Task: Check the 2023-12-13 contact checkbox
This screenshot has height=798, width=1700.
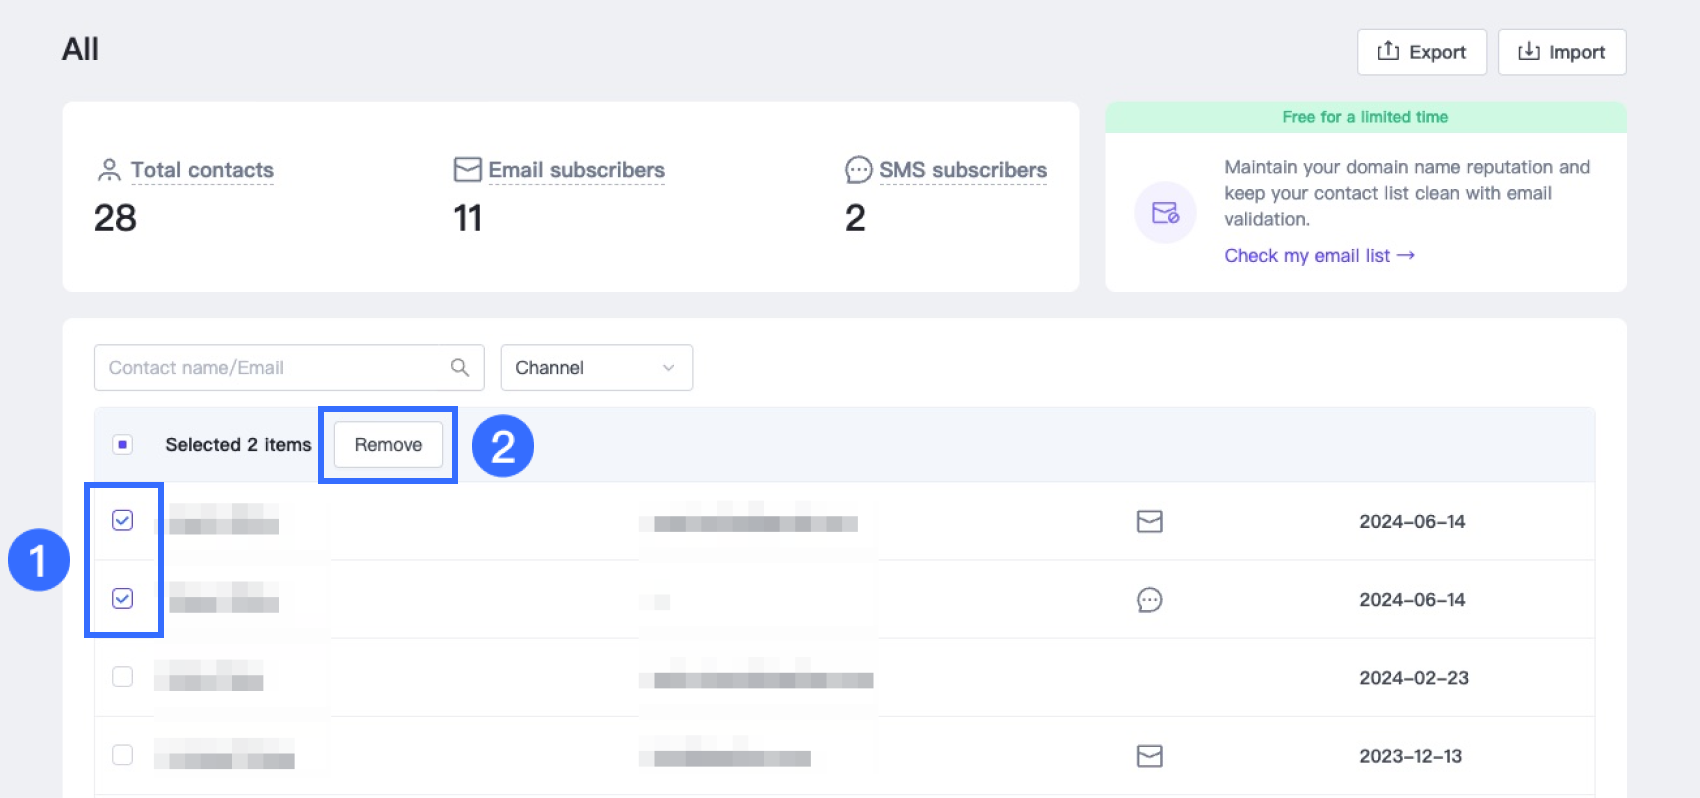Action: [123, 755]
